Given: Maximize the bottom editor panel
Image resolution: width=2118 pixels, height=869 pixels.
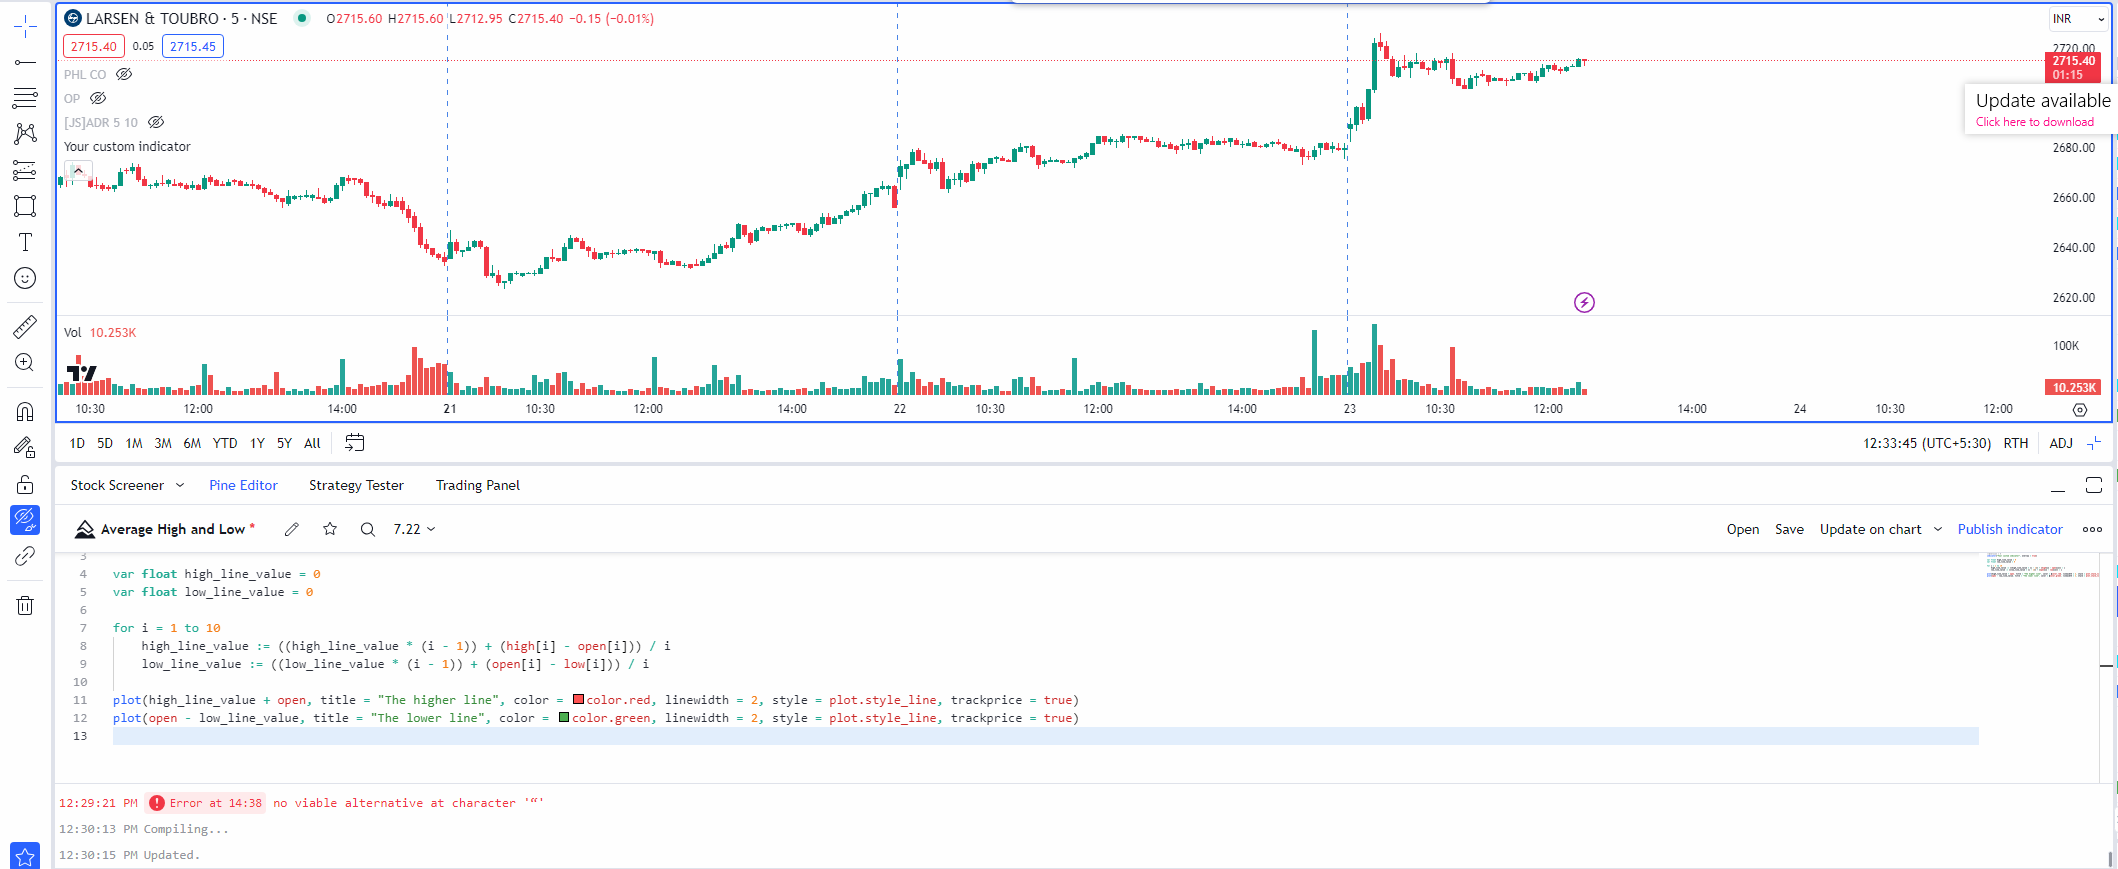Looking at the screenshot, I should [2094, 485].
